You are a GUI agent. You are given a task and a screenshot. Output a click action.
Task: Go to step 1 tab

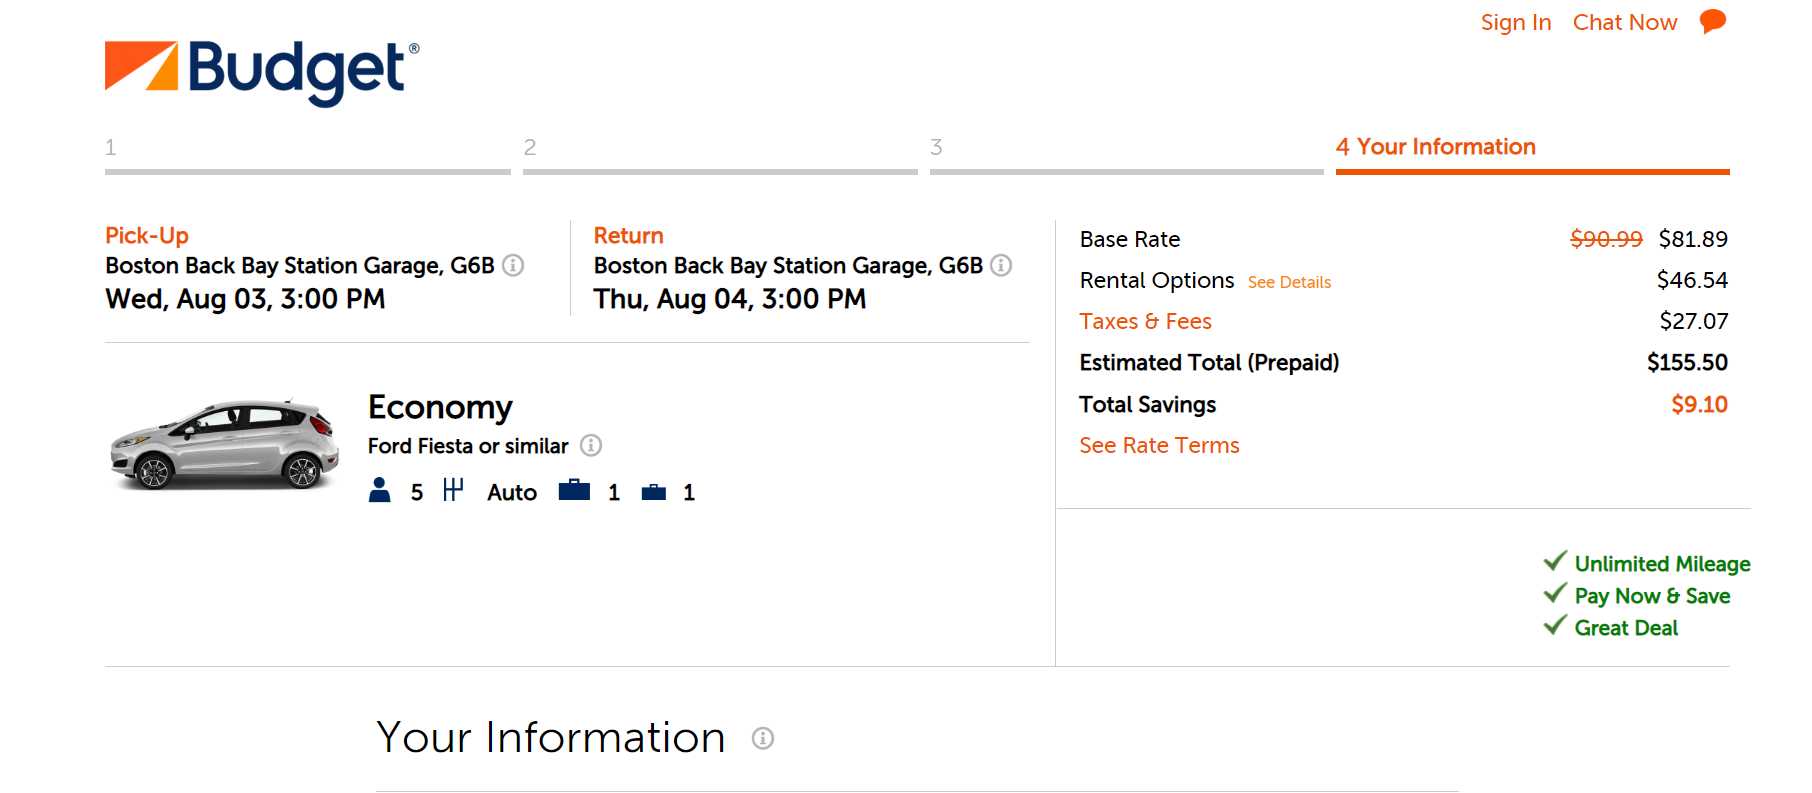tap(307, 150)
